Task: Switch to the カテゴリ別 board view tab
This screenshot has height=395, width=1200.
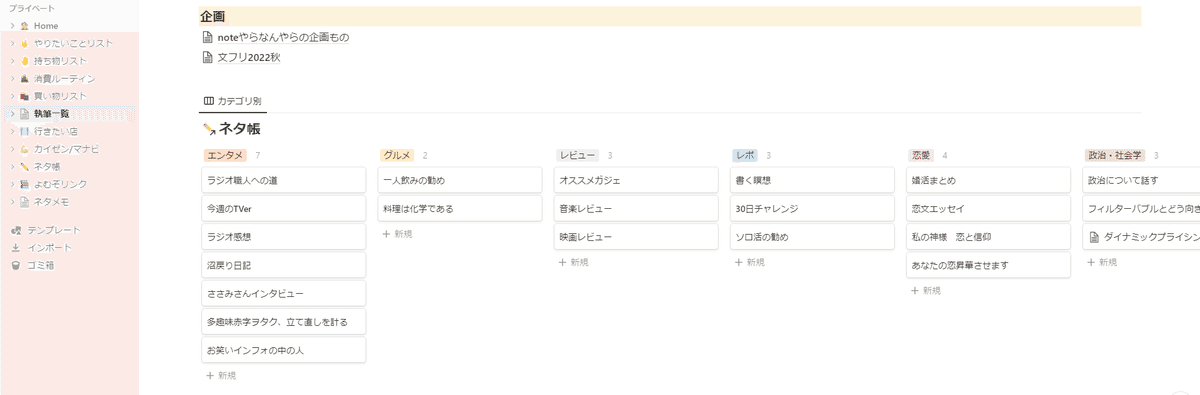Action: pos(233,101)
